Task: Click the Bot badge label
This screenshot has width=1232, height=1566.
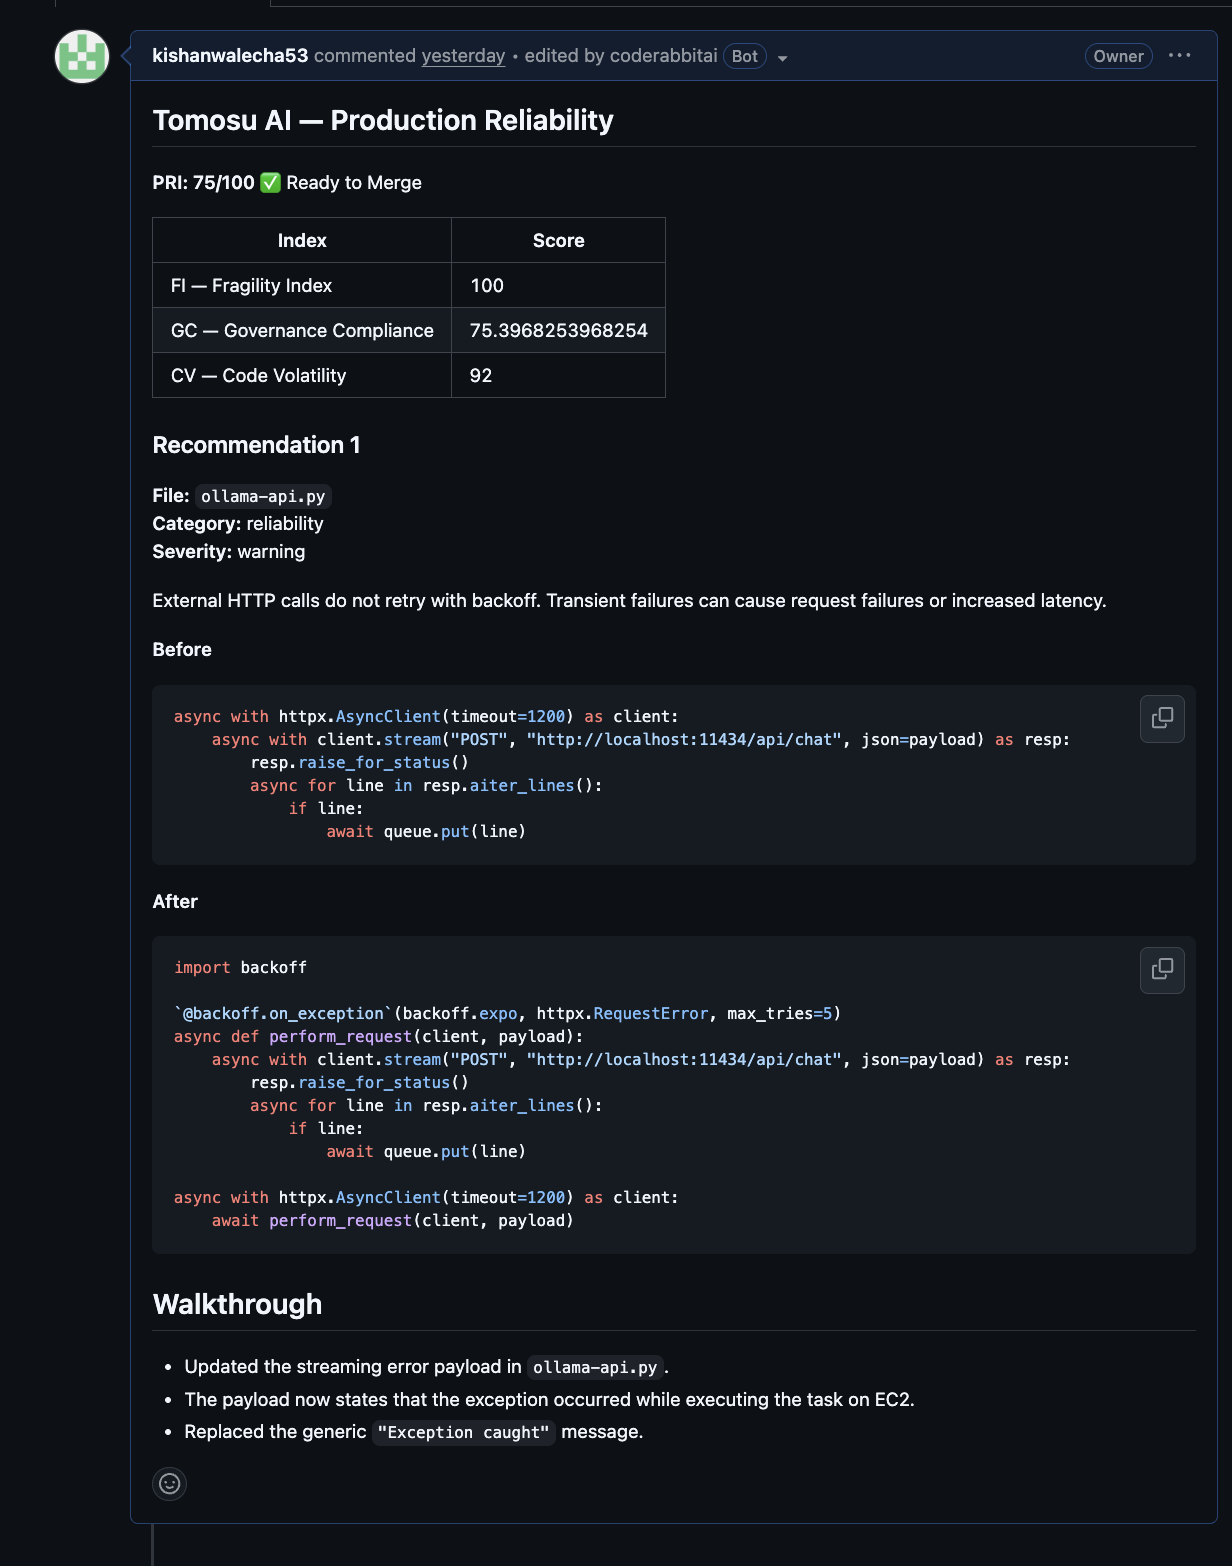Action: click(745, 56)
